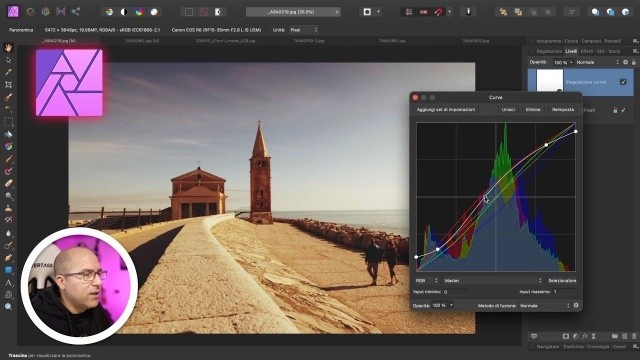Toggle visibility of the Curves adjustment layer
640x360 pixels.
(x=623, y=82)
